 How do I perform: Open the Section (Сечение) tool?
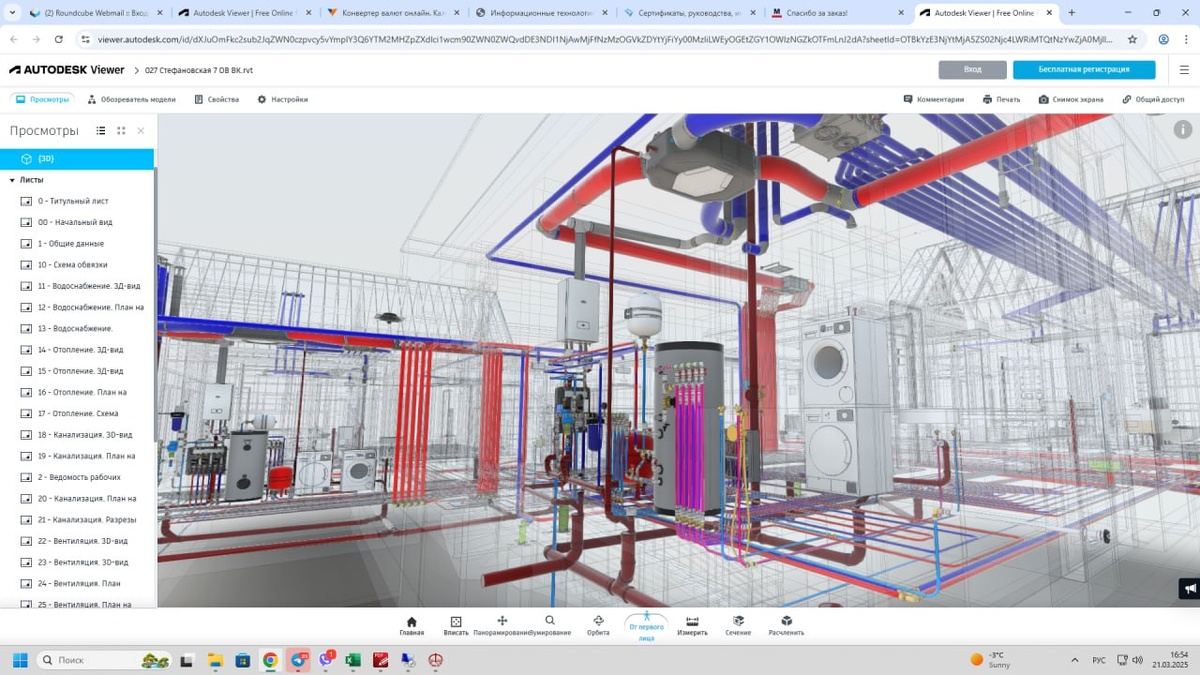pyautogui.click(x=738, y=625)
